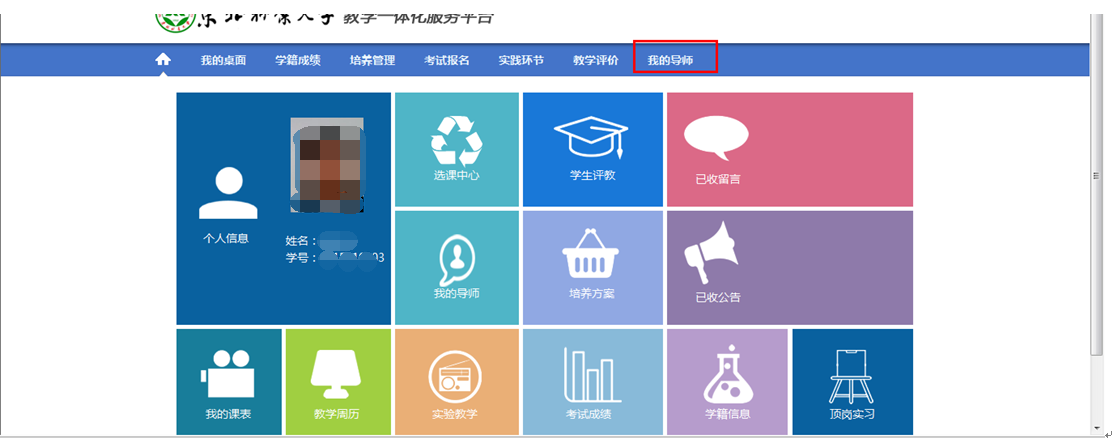Image resolution: width=1112 pixels, height=438 pixels.
Task: Click the blurred student profile photo
Action: tap(326, 165)
